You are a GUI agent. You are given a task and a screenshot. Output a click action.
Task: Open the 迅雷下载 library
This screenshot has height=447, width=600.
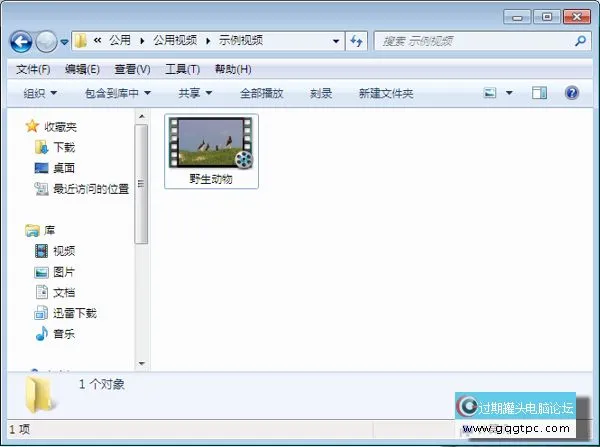tap(65, 313)
